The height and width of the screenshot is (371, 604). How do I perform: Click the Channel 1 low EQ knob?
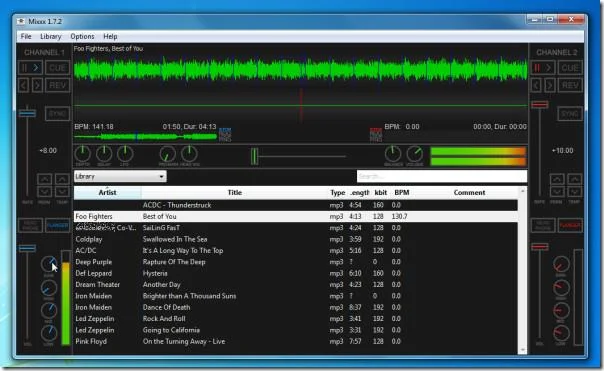49,333
